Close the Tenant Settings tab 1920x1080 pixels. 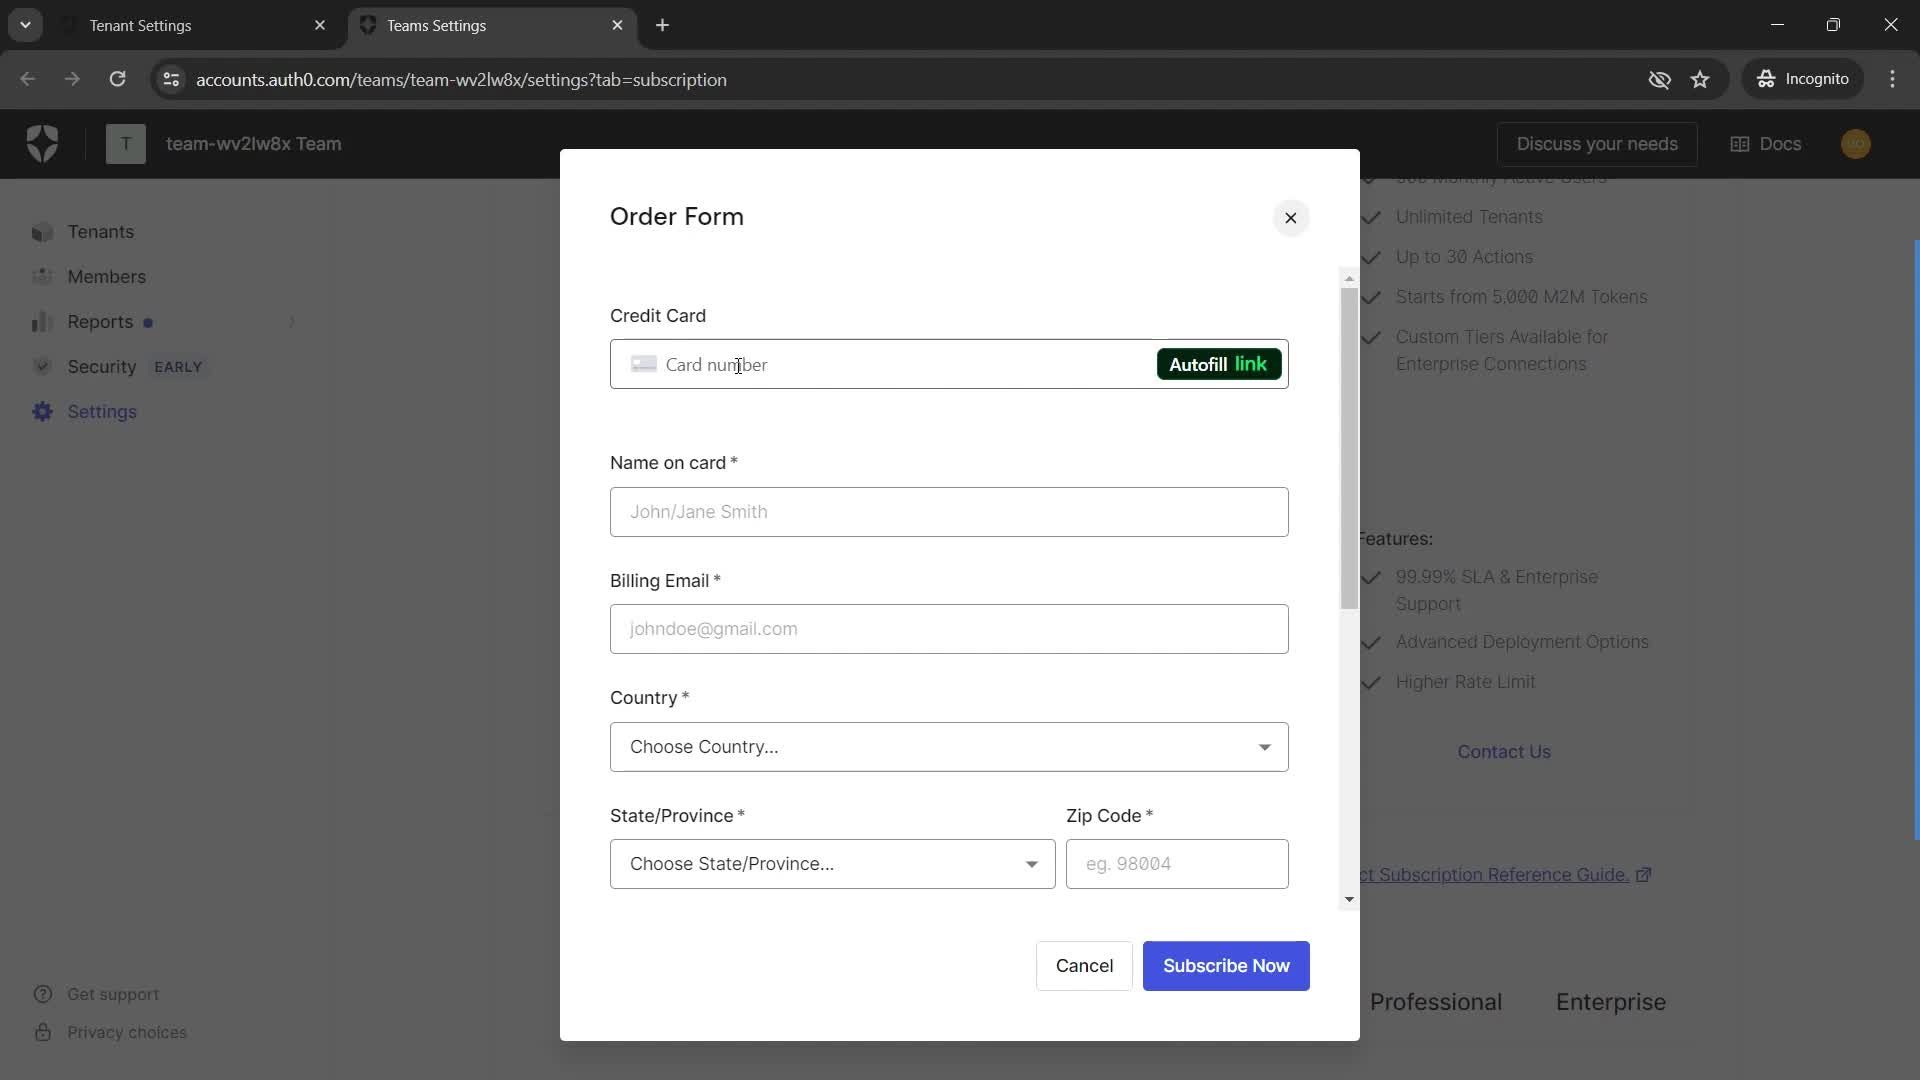pos(320,25)
